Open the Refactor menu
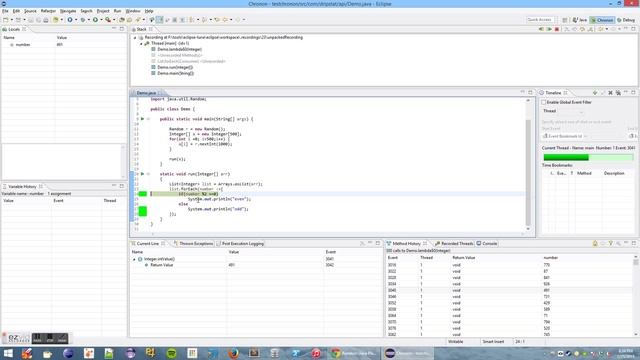Screen dimensions: 640x360 48,11
